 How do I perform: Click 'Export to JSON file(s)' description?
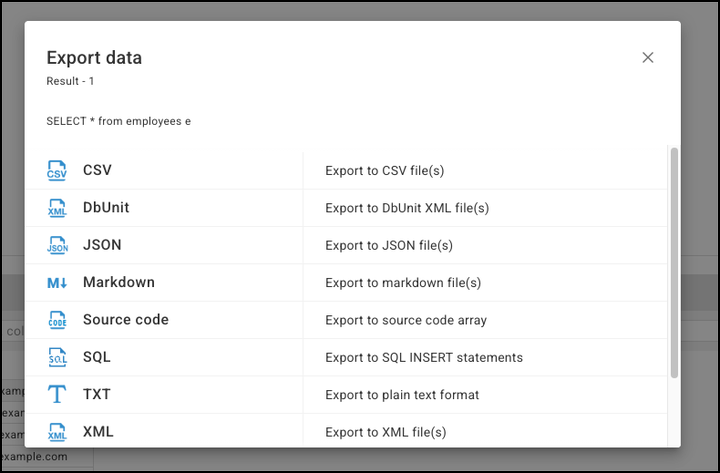(x=389, y=246)
